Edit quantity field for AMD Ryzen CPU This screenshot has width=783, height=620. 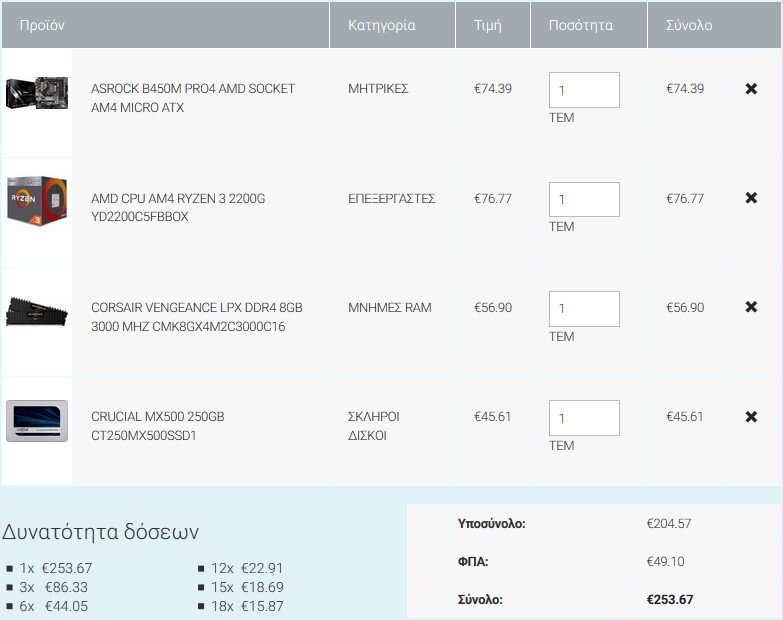point(584,199)
